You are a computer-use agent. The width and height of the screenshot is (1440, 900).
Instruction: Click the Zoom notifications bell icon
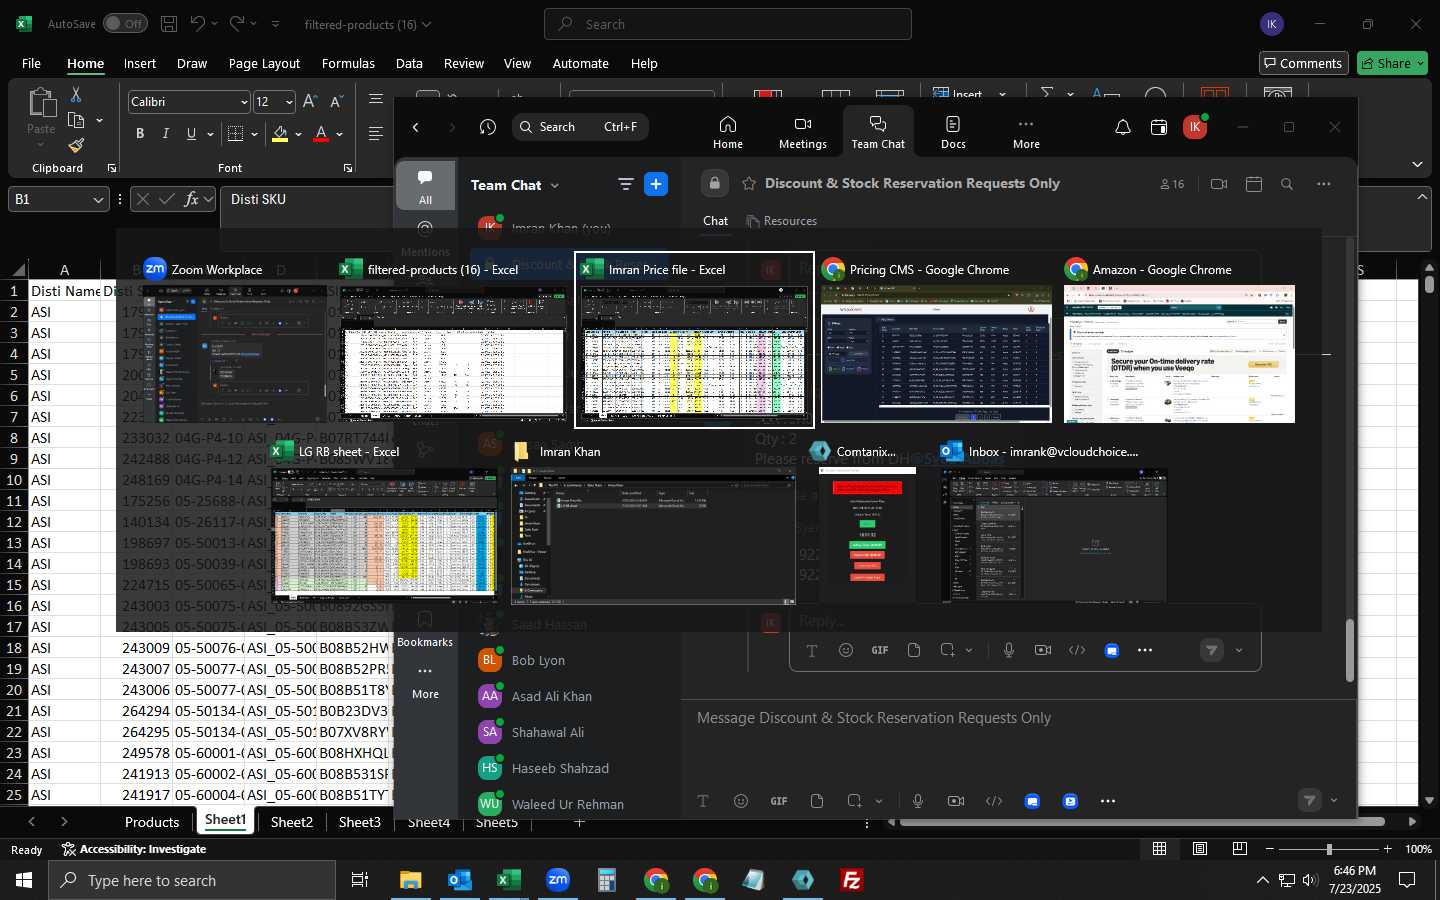(1123, 127)
